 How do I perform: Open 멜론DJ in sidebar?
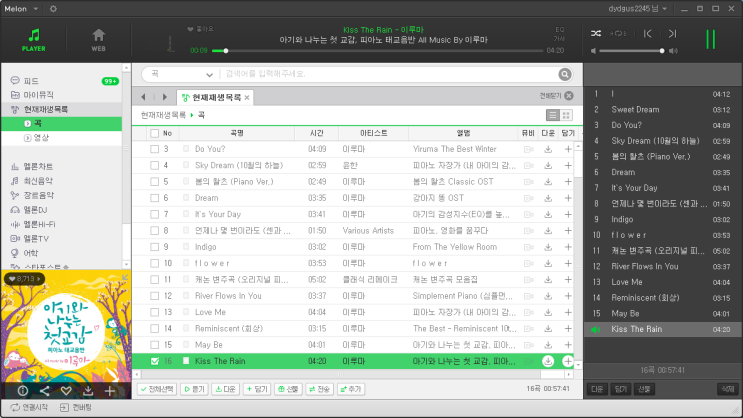[29, 210]
